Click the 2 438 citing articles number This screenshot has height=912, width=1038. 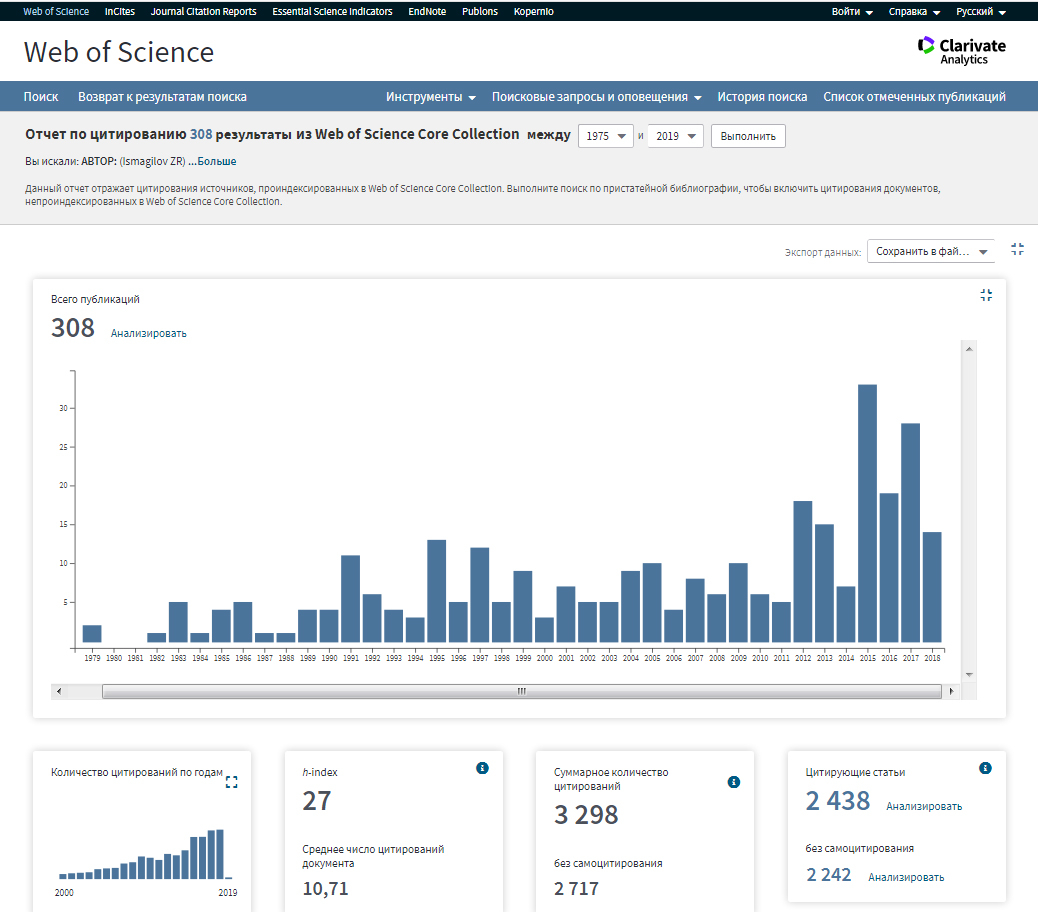(837, 801)
